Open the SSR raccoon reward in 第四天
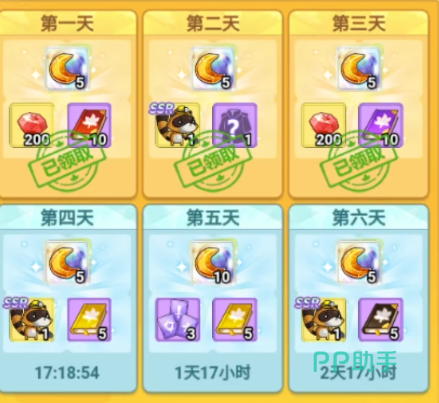 [x=31, y=320]
